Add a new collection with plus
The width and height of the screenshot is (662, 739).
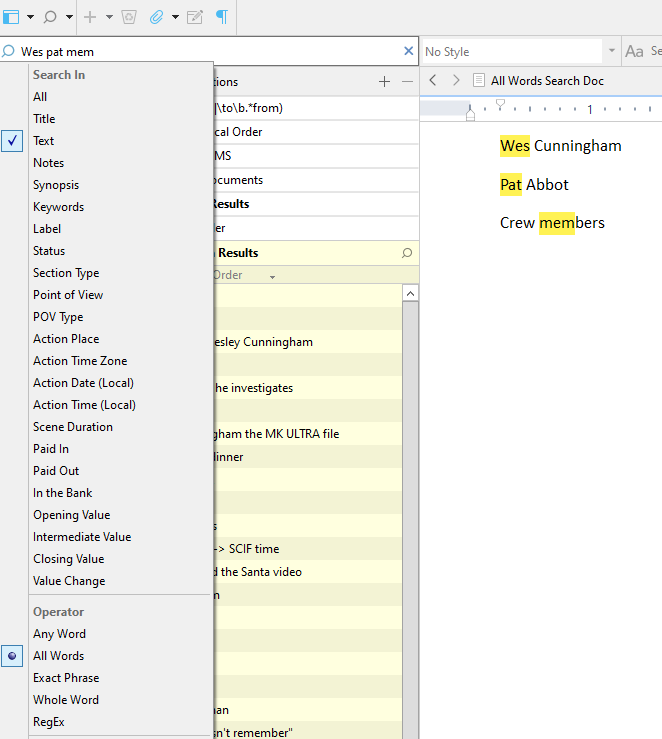[384, 82]
